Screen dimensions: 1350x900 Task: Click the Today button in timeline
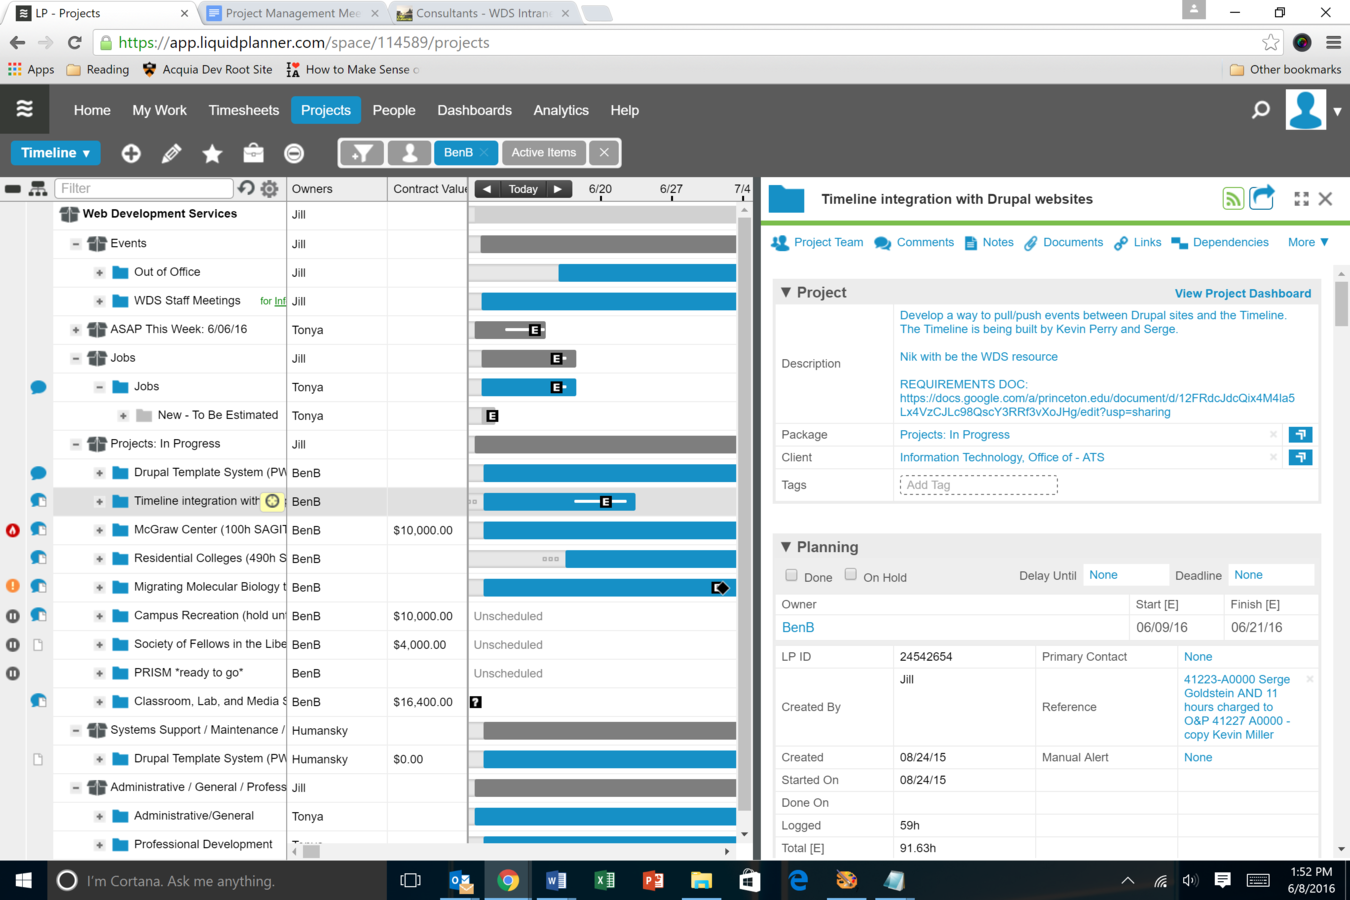(523, 189)
